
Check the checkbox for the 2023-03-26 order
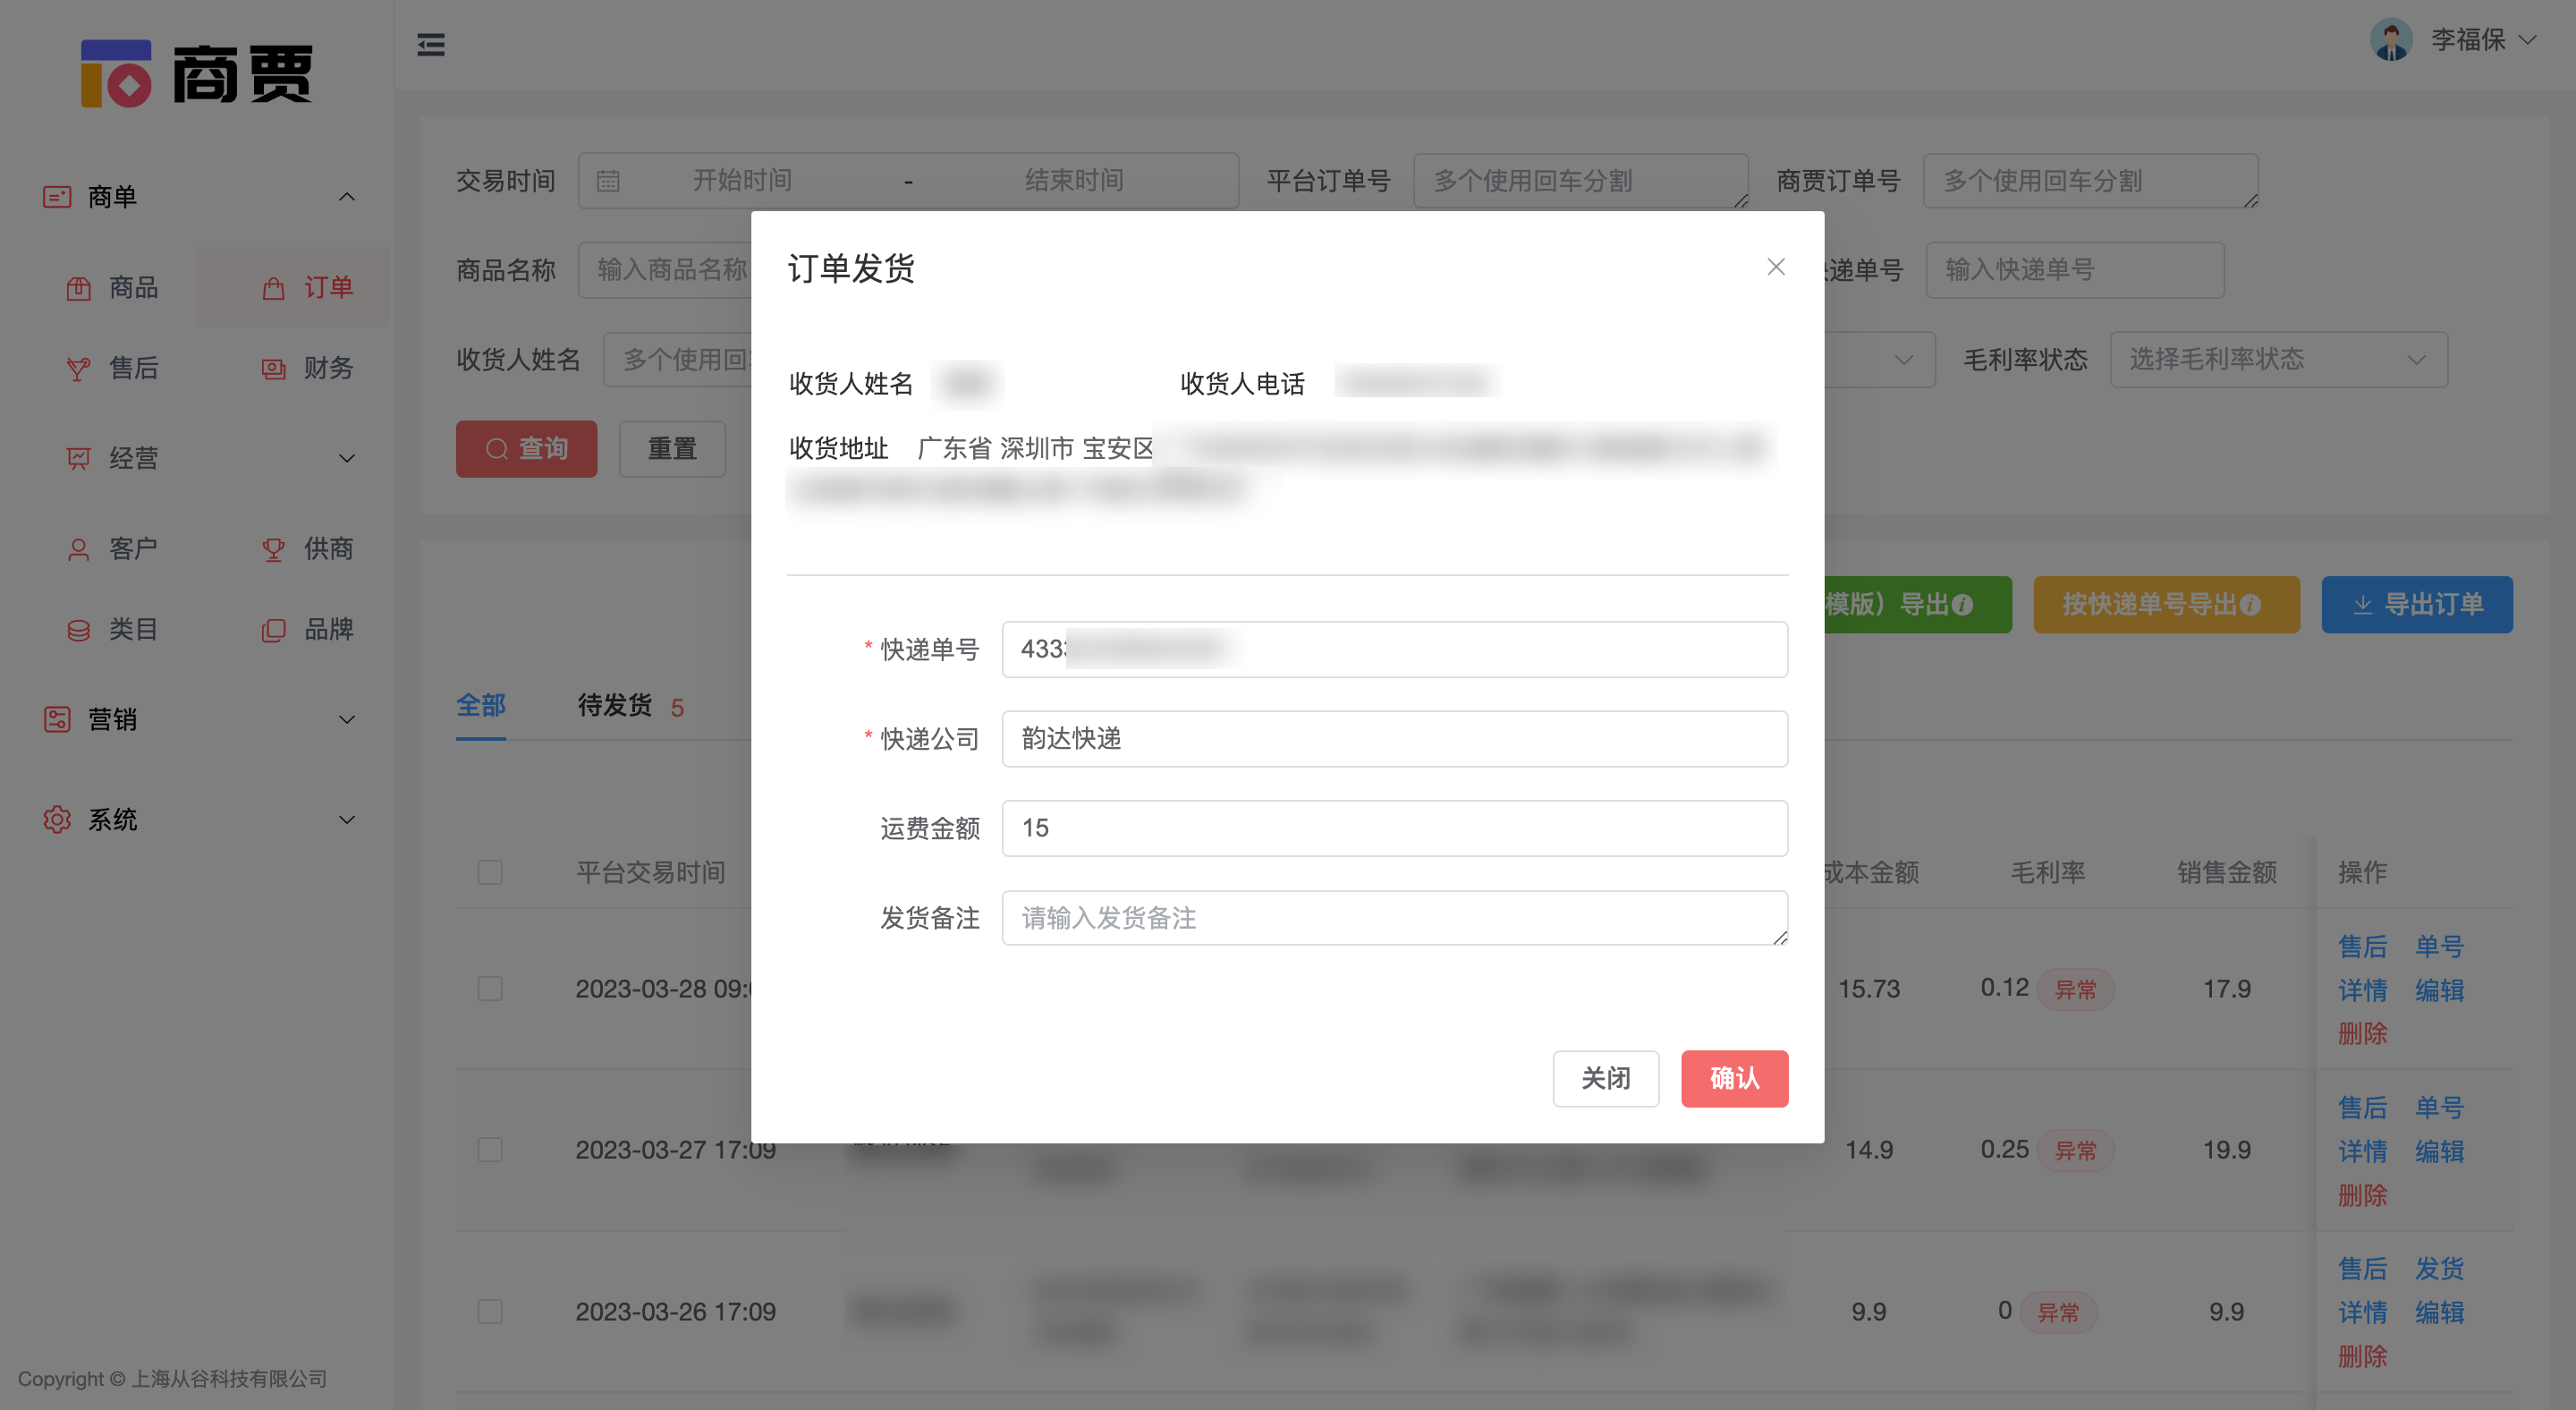point(490,1311)
